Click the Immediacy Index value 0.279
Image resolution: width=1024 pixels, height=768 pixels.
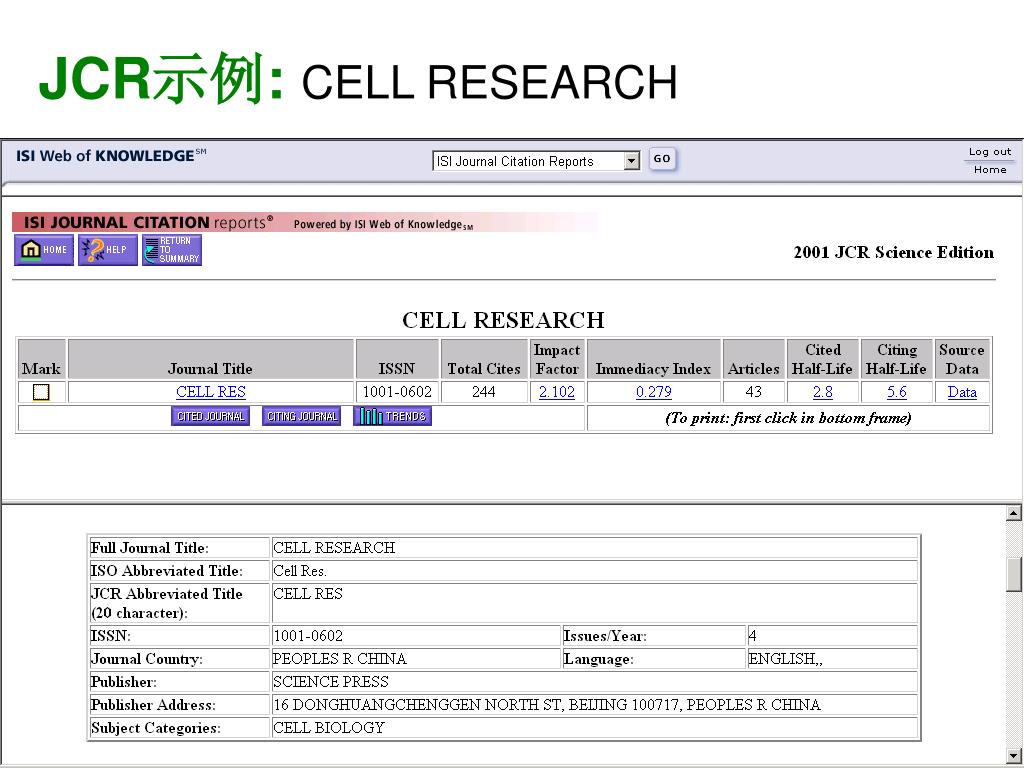click(654, 392)
